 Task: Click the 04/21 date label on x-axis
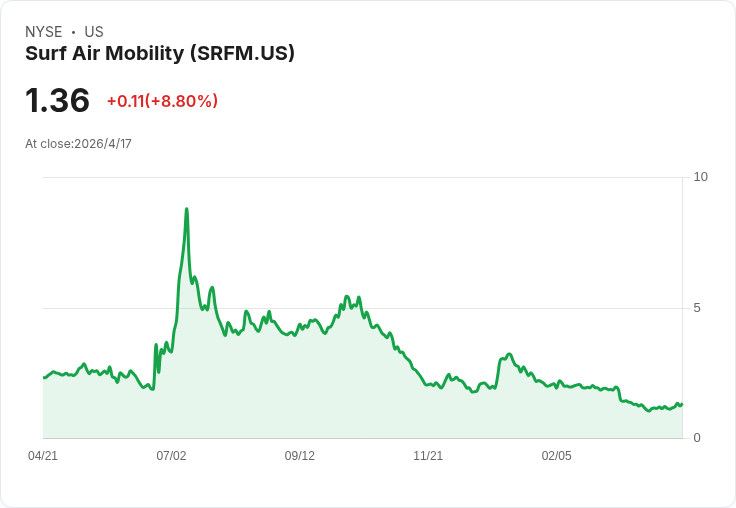tap(43, 455)
